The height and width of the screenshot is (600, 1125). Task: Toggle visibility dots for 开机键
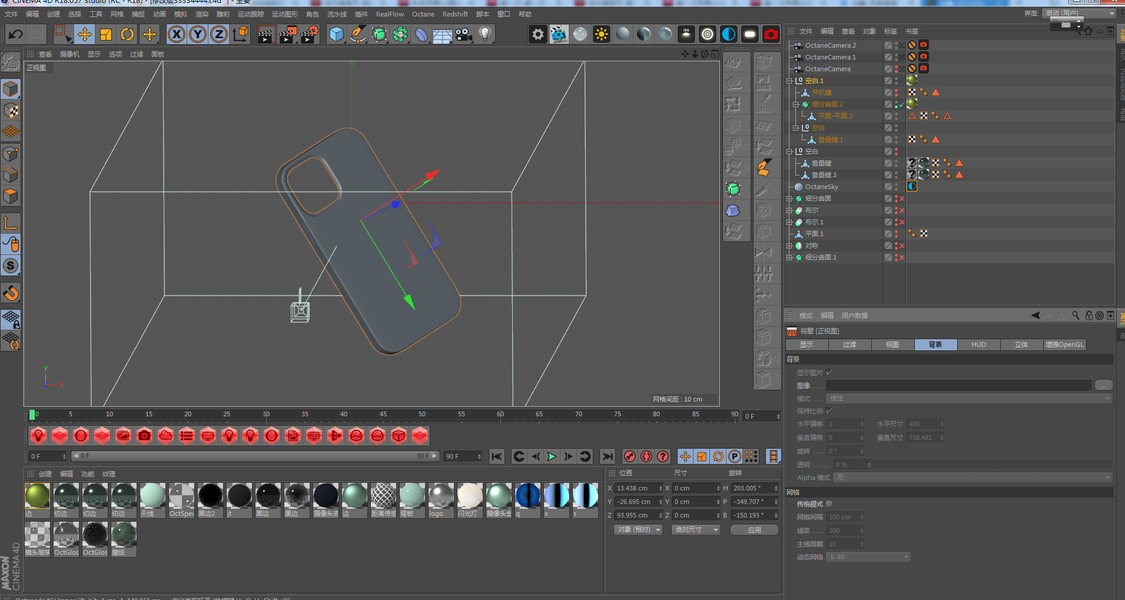coord(896,93)
